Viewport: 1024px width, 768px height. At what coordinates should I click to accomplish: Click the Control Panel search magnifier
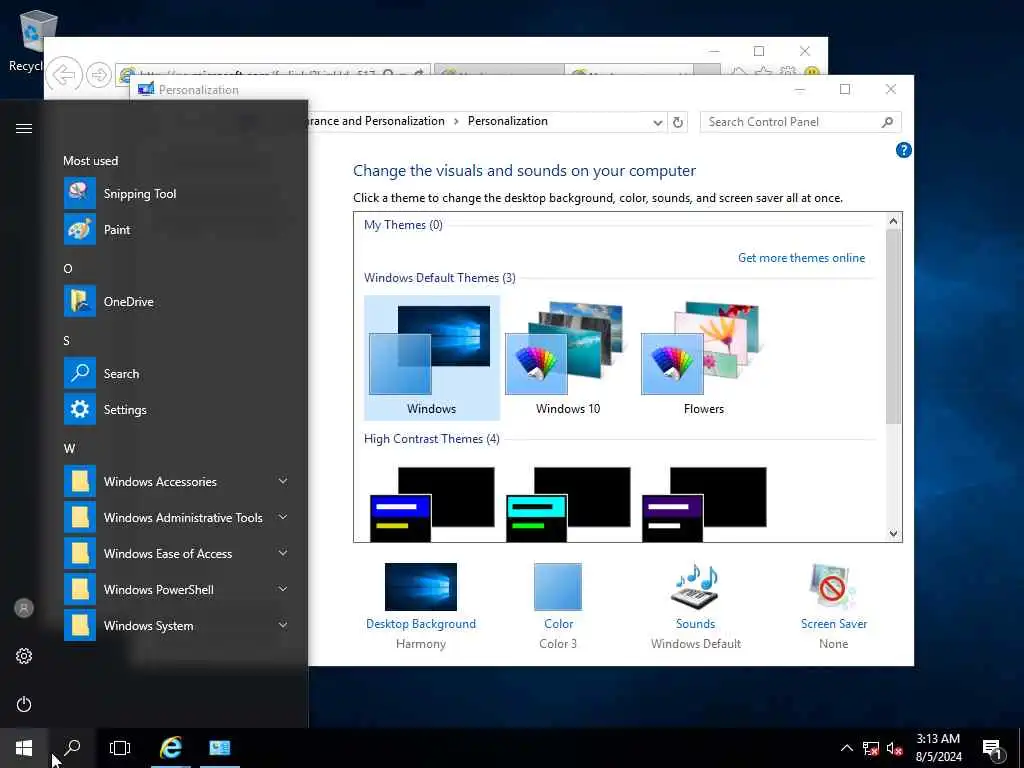887,122
